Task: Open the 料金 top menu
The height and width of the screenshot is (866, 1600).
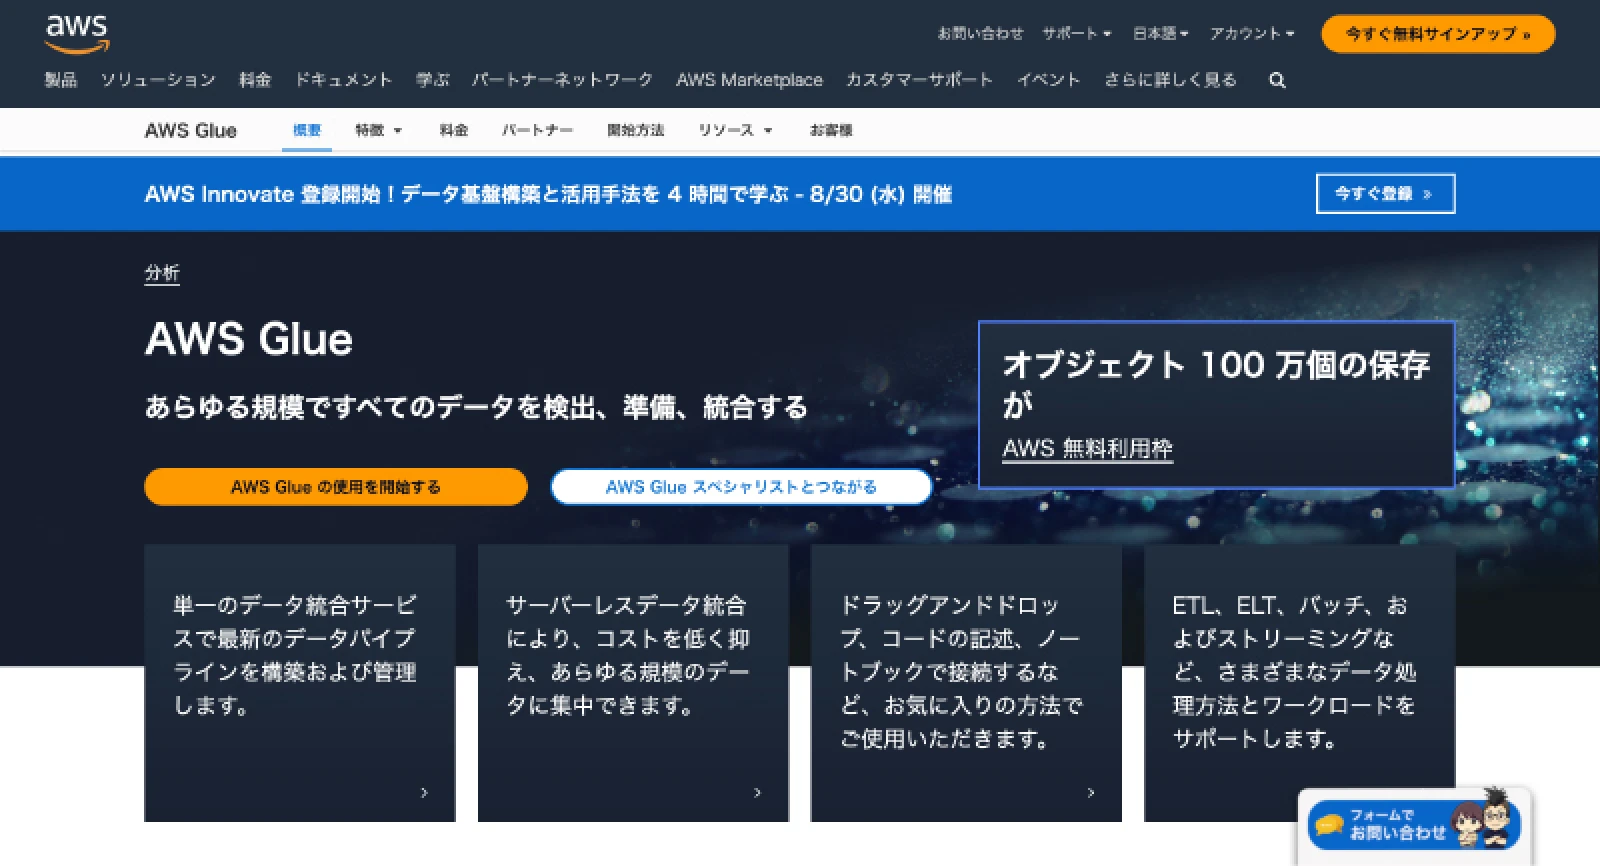Action: click(255, 80)
